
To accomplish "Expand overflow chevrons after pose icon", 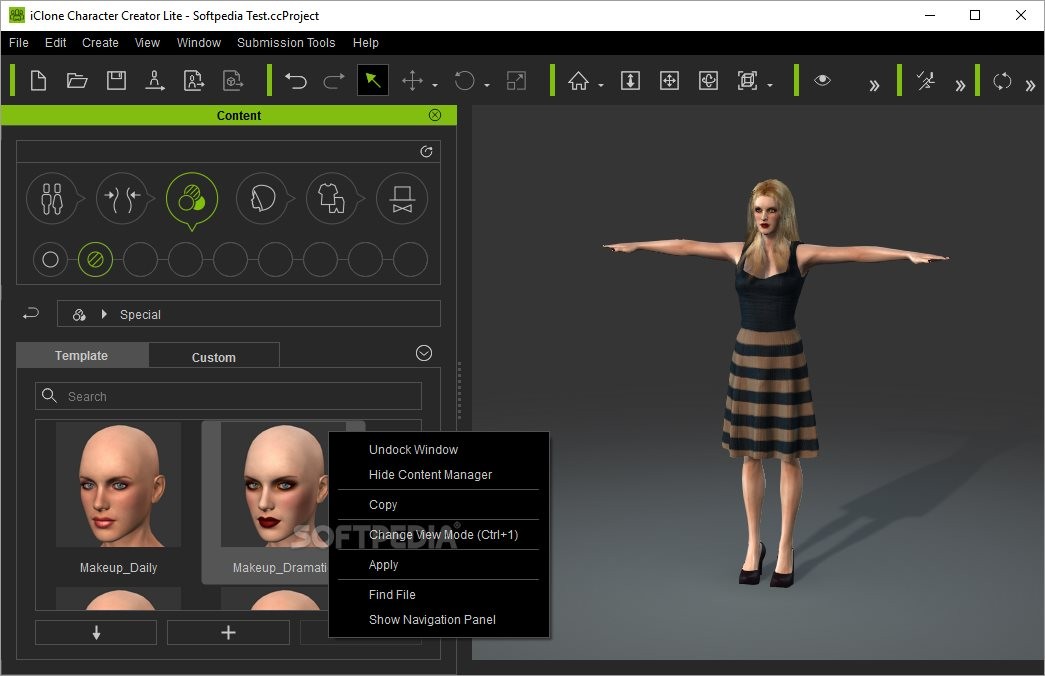I will tap(960, 85).
